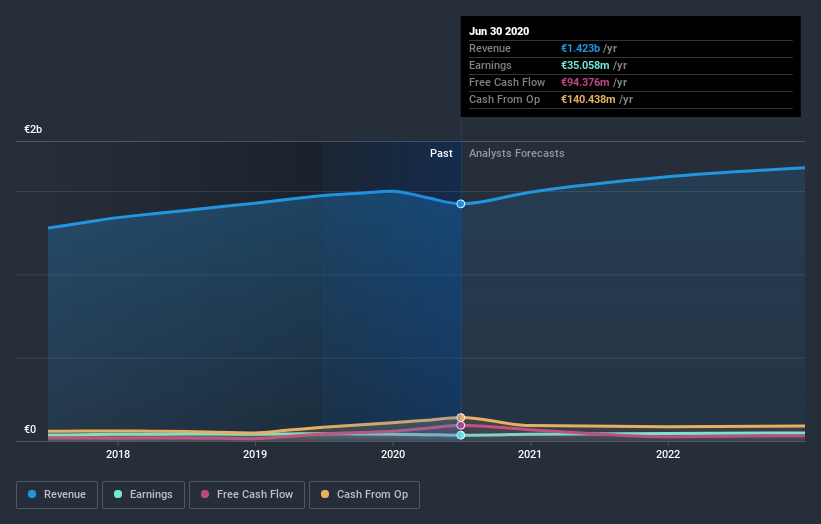This screenshot has width=821, height=524.
Task: Toggle the Earnings legend button
Action: click(x=143, y=495)
